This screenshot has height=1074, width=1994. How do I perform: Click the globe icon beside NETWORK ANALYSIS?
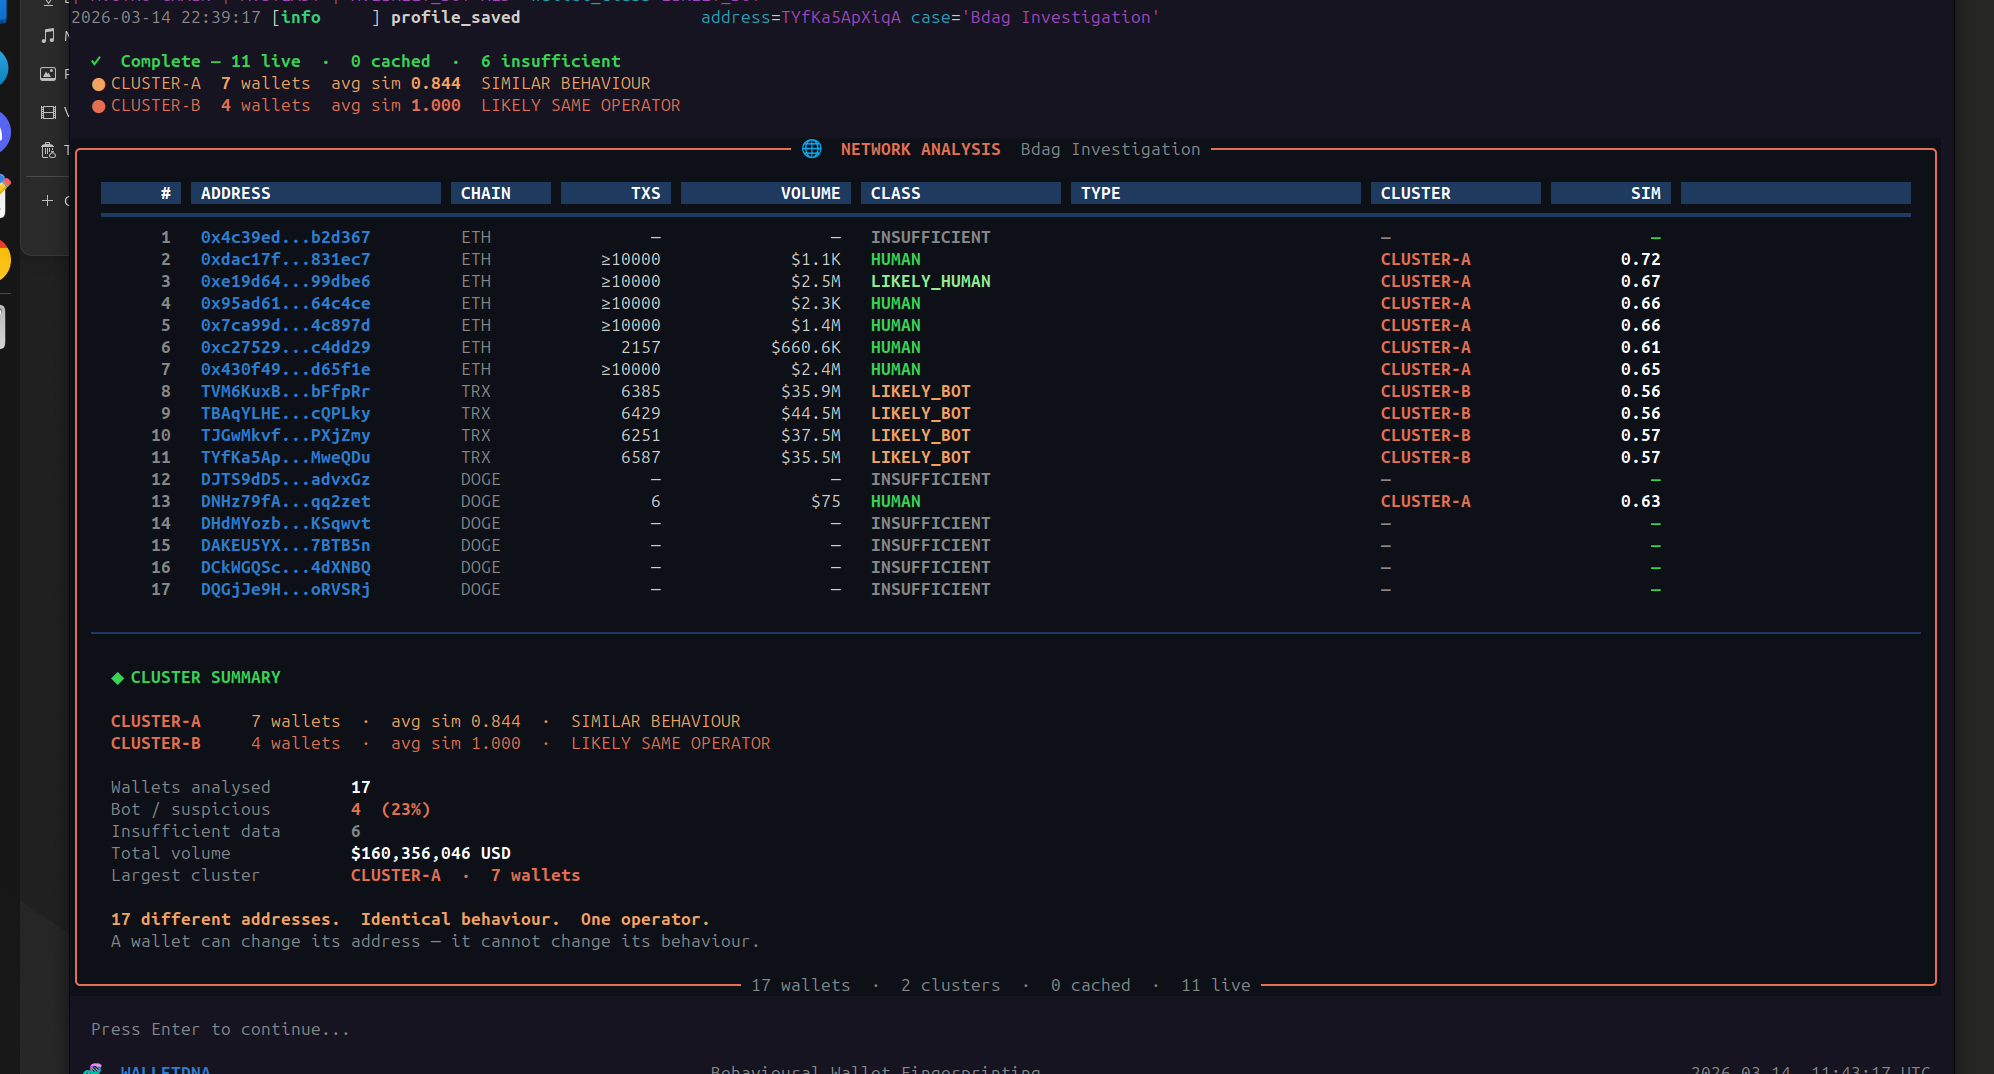811,149
